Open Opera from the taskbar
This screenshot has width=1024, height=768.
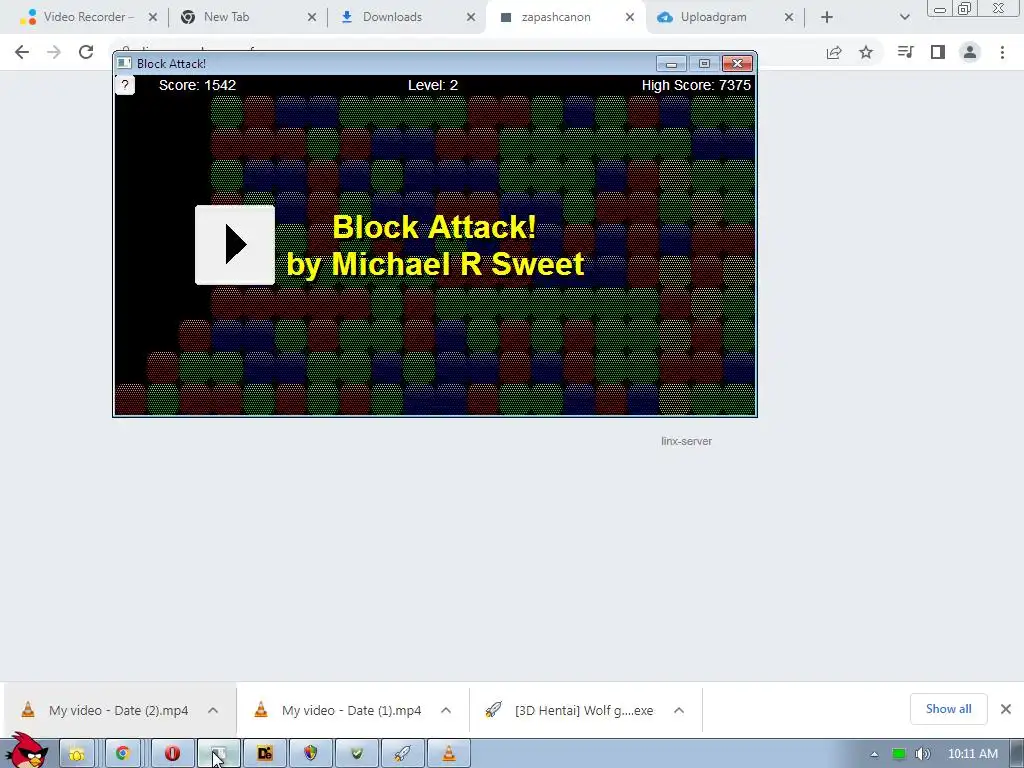[x=173, y=754]
